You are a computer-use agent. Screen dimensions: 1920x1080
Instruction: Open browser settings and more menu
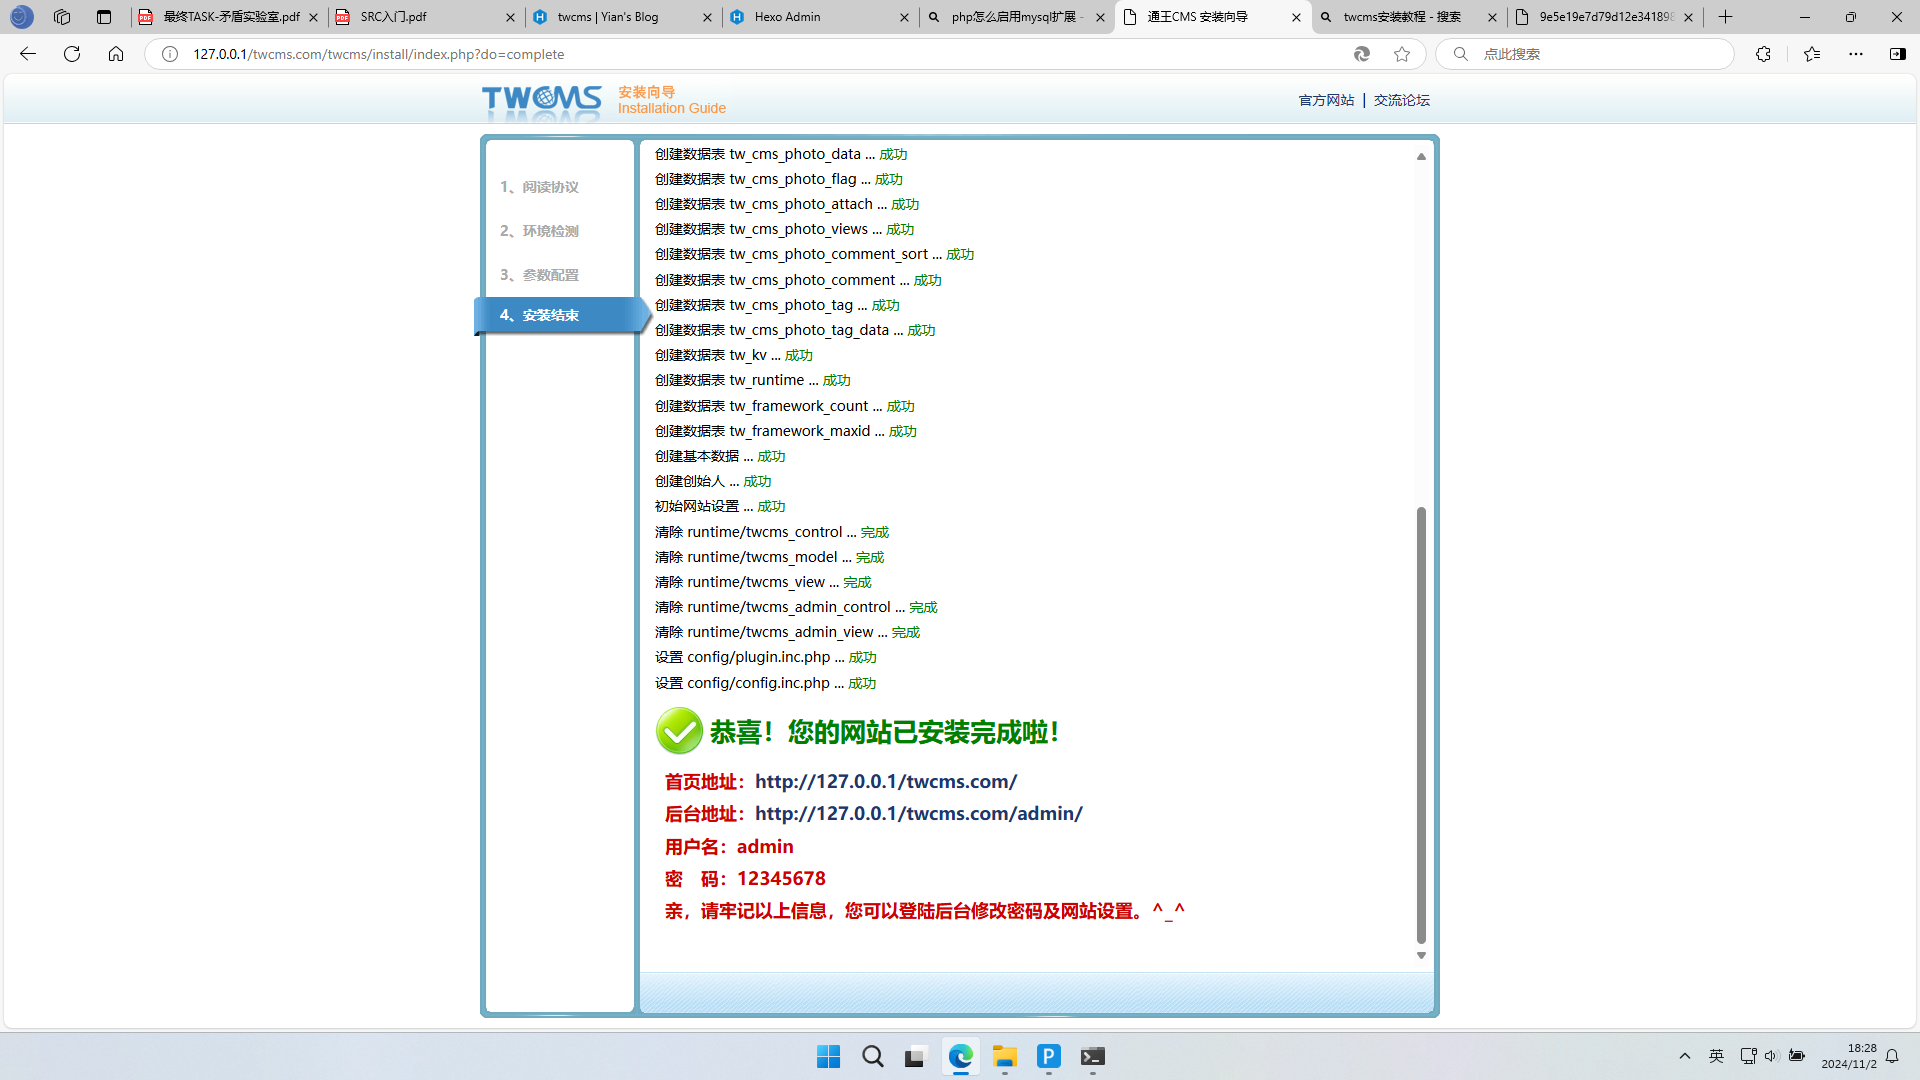pyautogui.click(x=1856, y=54)
